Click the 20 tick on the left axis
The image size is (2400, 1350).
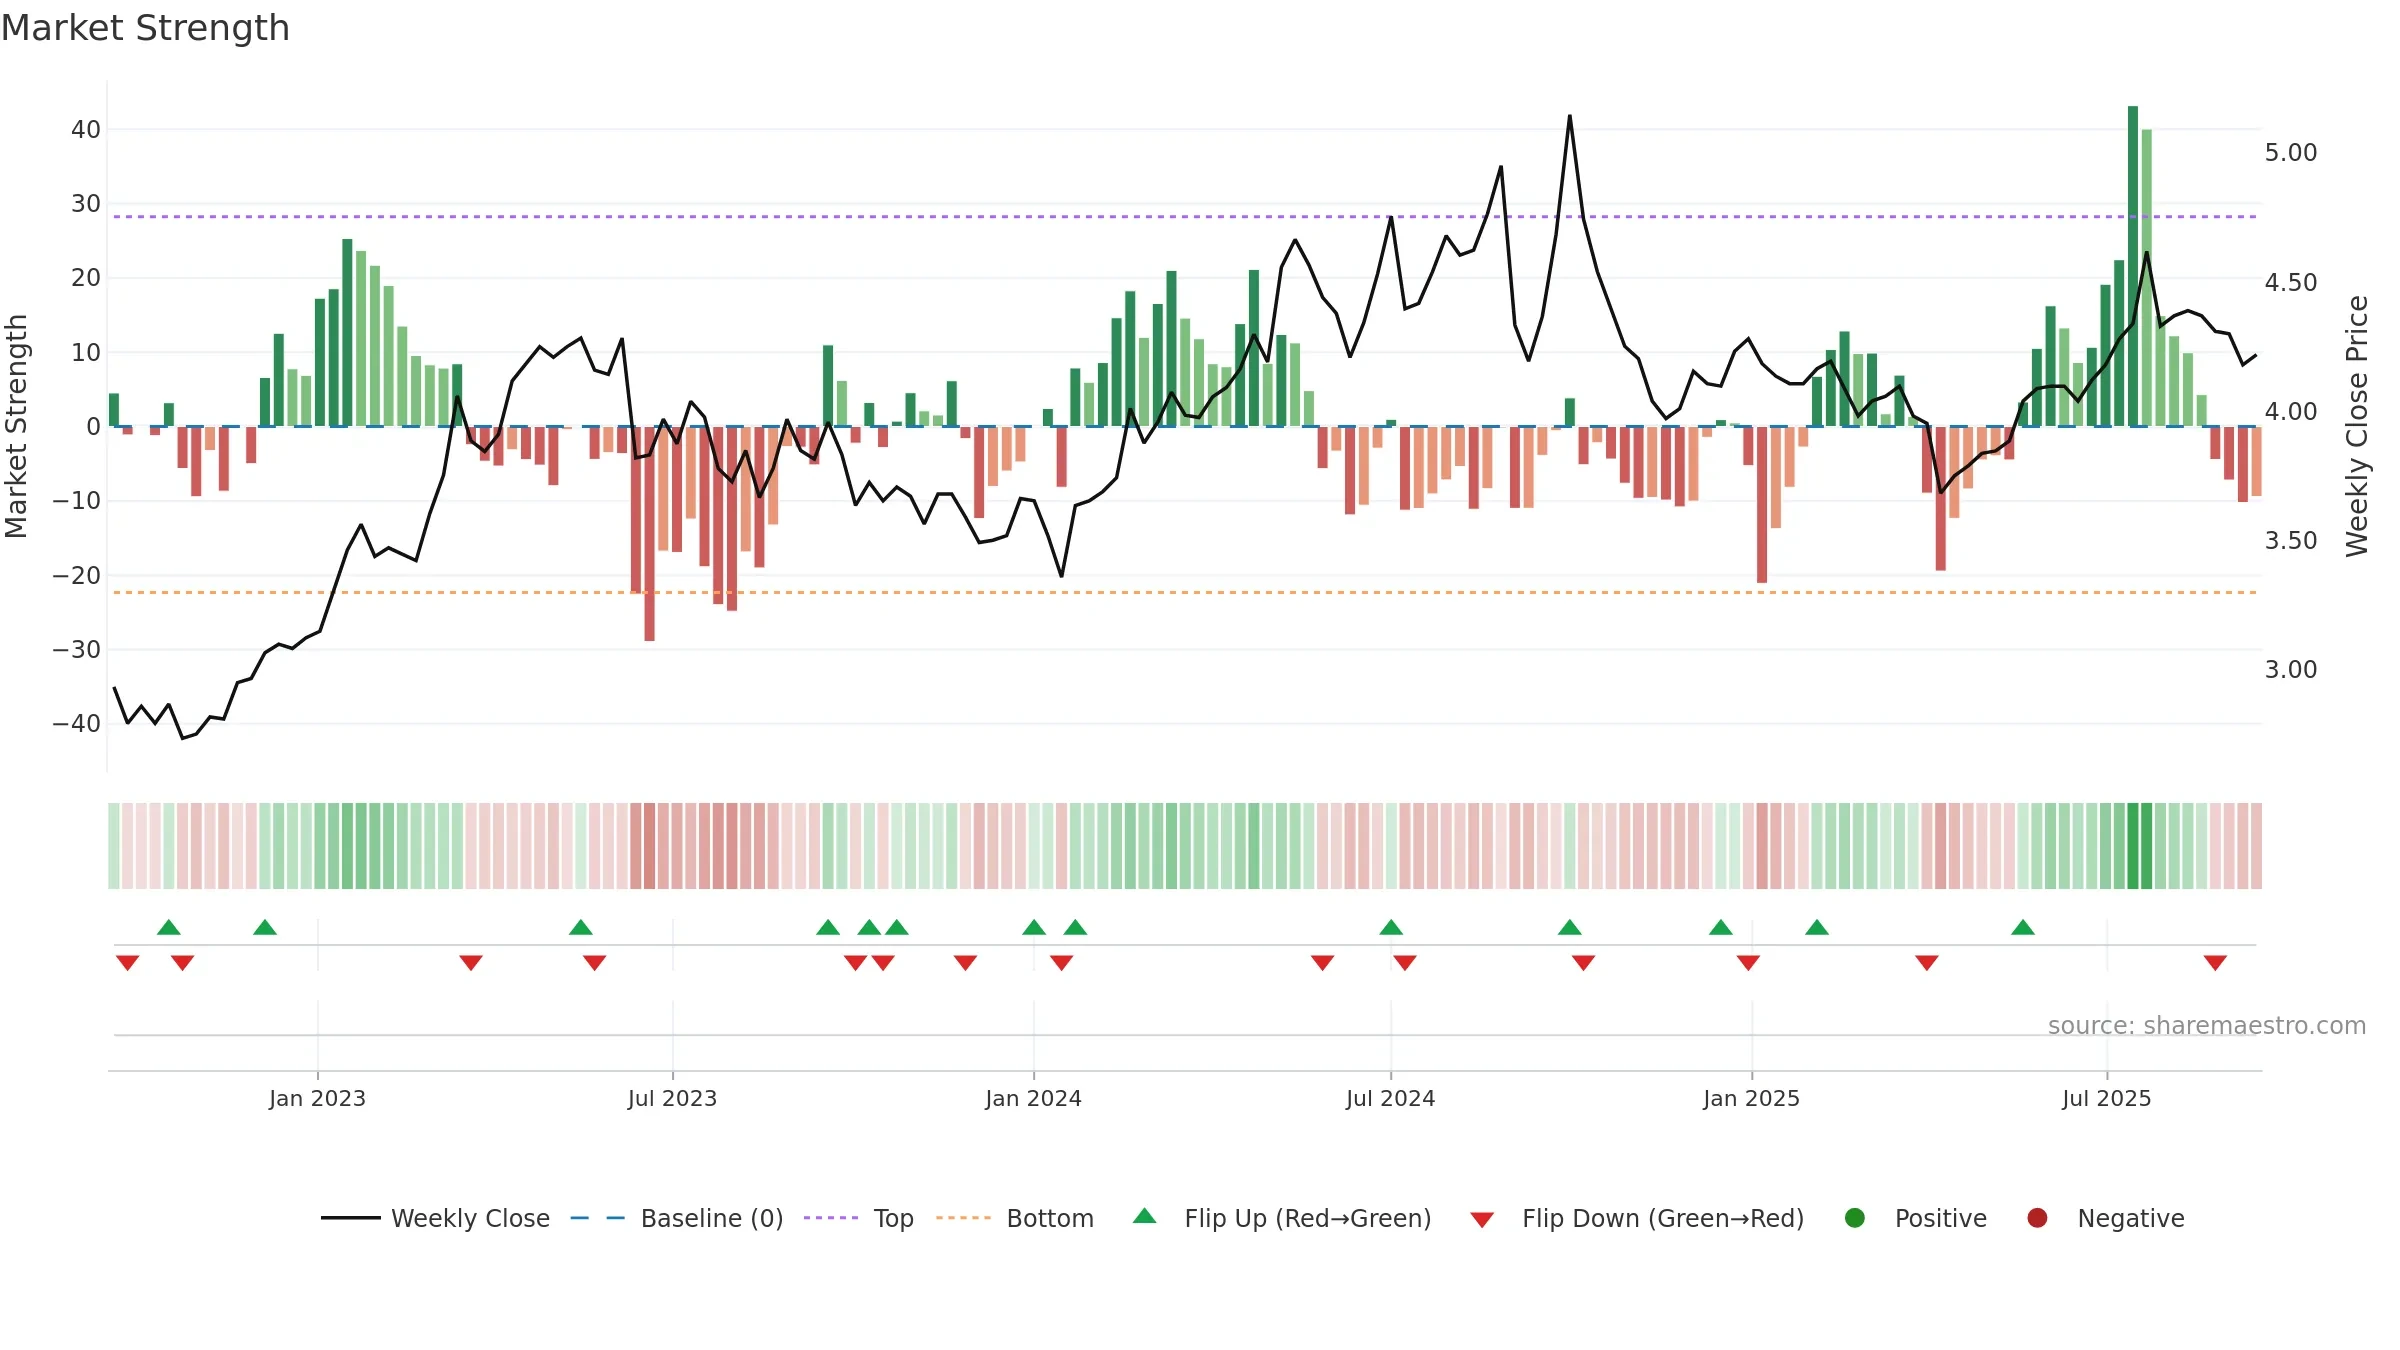point(86,277)
